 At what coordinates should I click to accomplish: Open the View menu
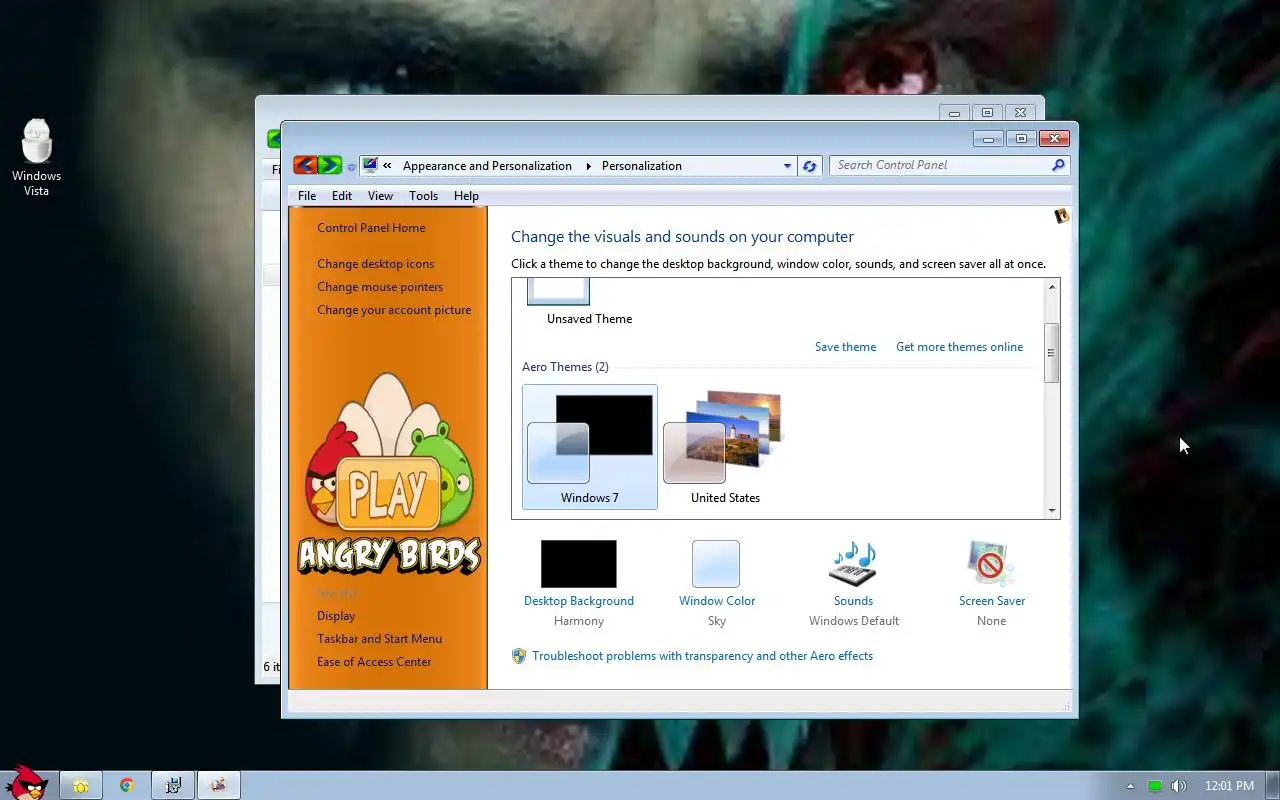tap(380, 196)
